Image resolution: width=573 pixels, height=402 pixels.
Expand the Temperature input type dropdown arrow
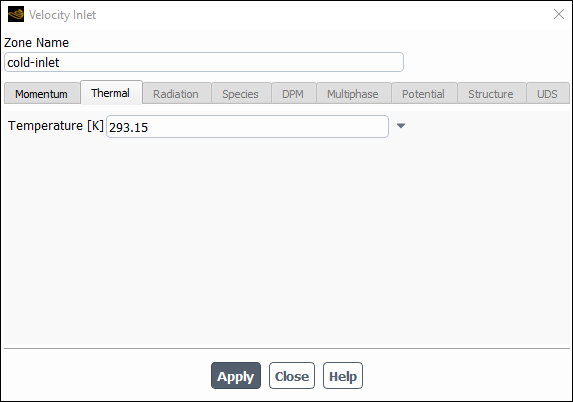[x=401, y=126]
